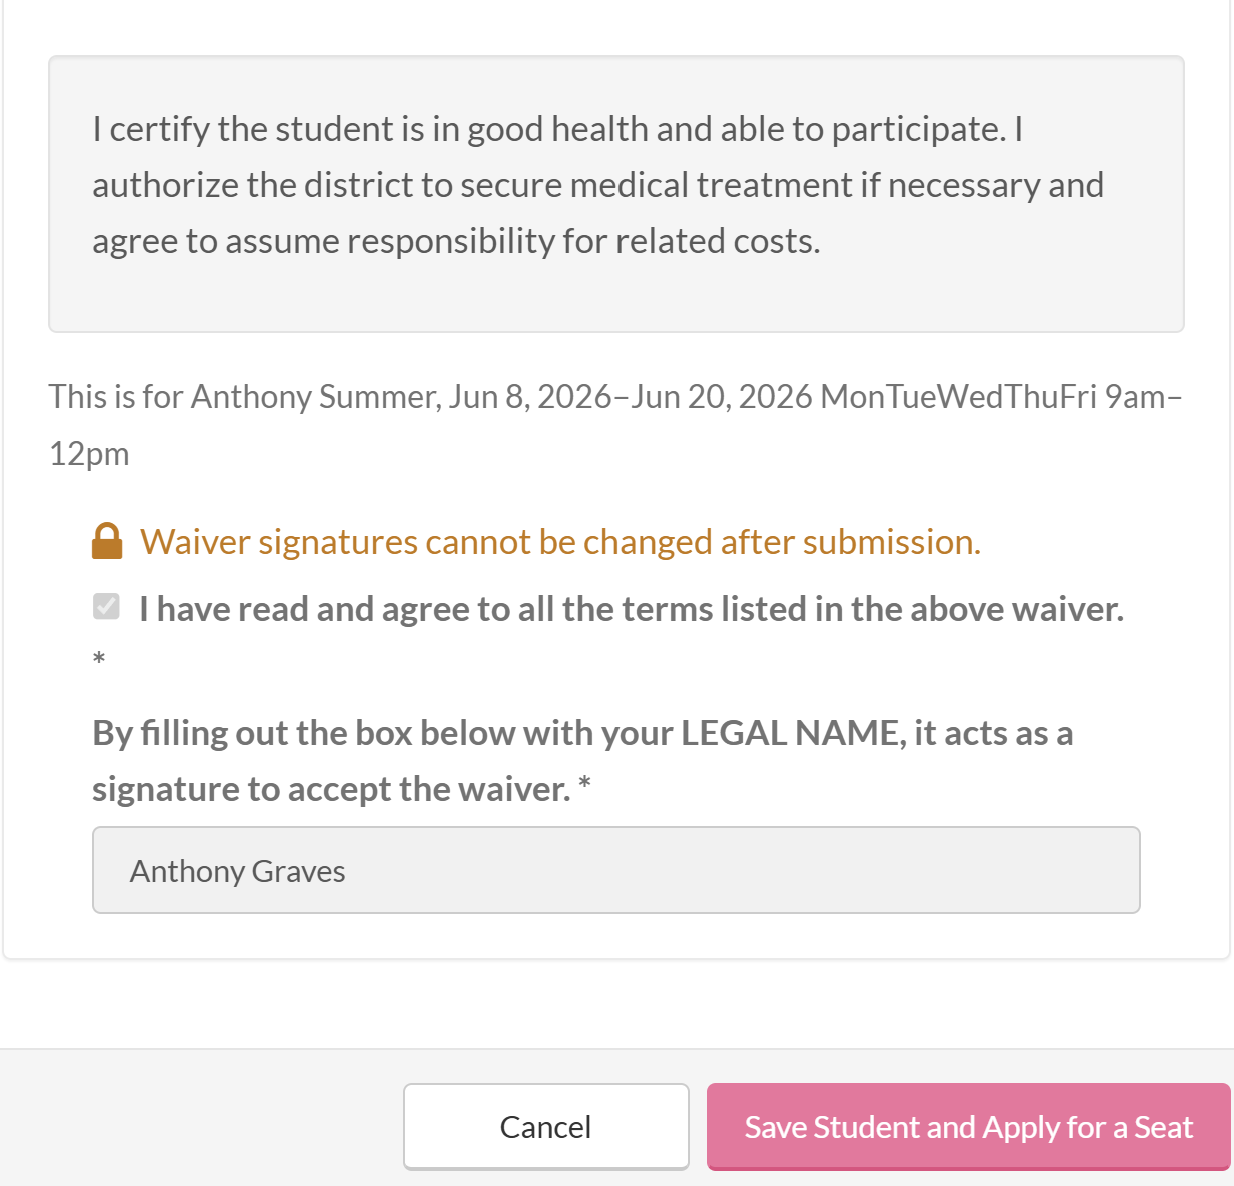Click the orange lock icon
Viewport: 1234px width, 1186px height.
coord(107,541)
